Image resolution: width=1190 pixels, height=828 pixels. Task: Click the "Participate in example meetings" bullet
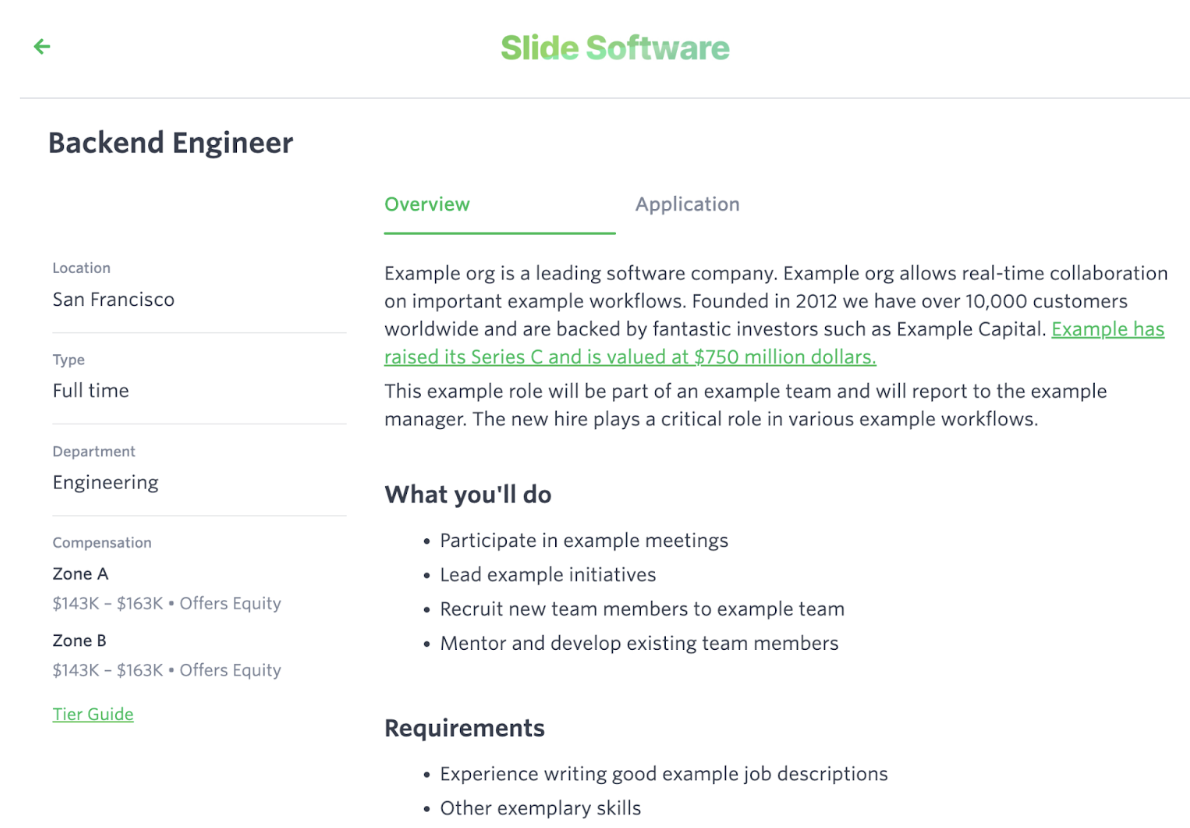pos(584,540)
